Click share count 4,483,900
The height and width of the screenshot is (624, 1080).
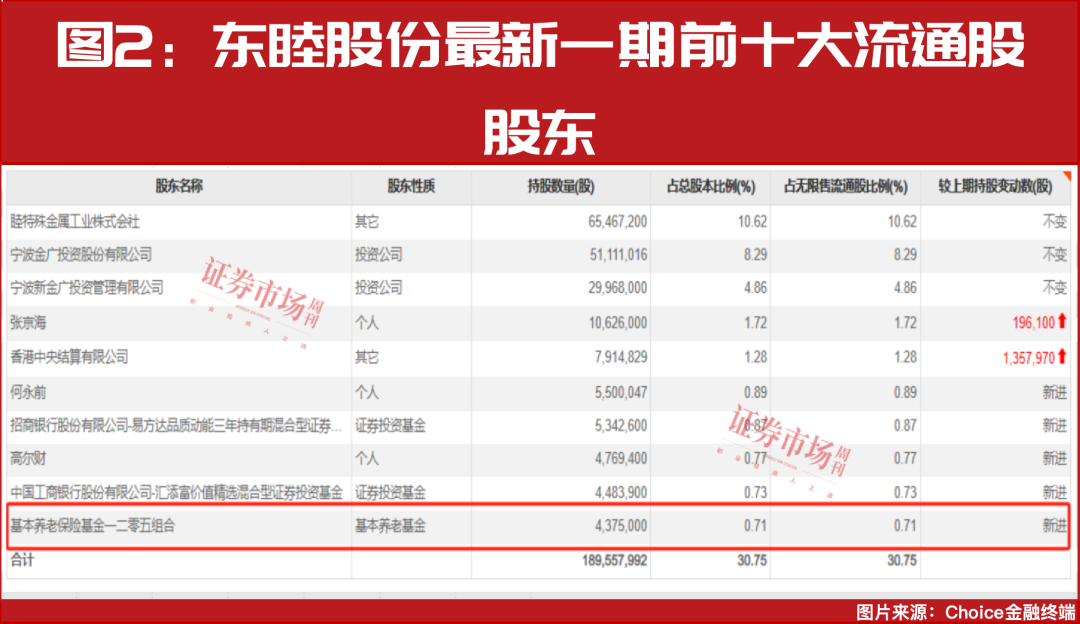pyautogui.click(x=621, y=492)
